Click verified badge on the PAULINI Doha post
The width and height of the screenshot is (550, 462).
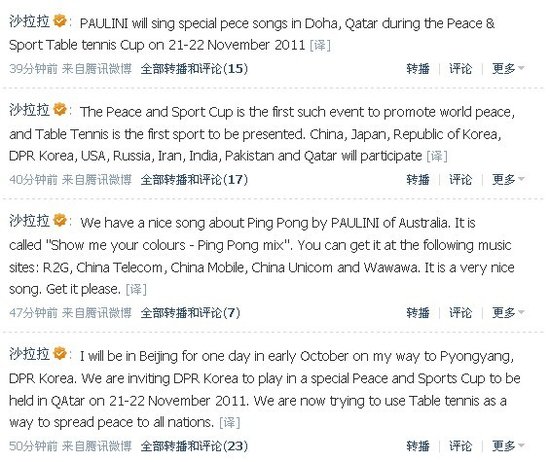60,21
